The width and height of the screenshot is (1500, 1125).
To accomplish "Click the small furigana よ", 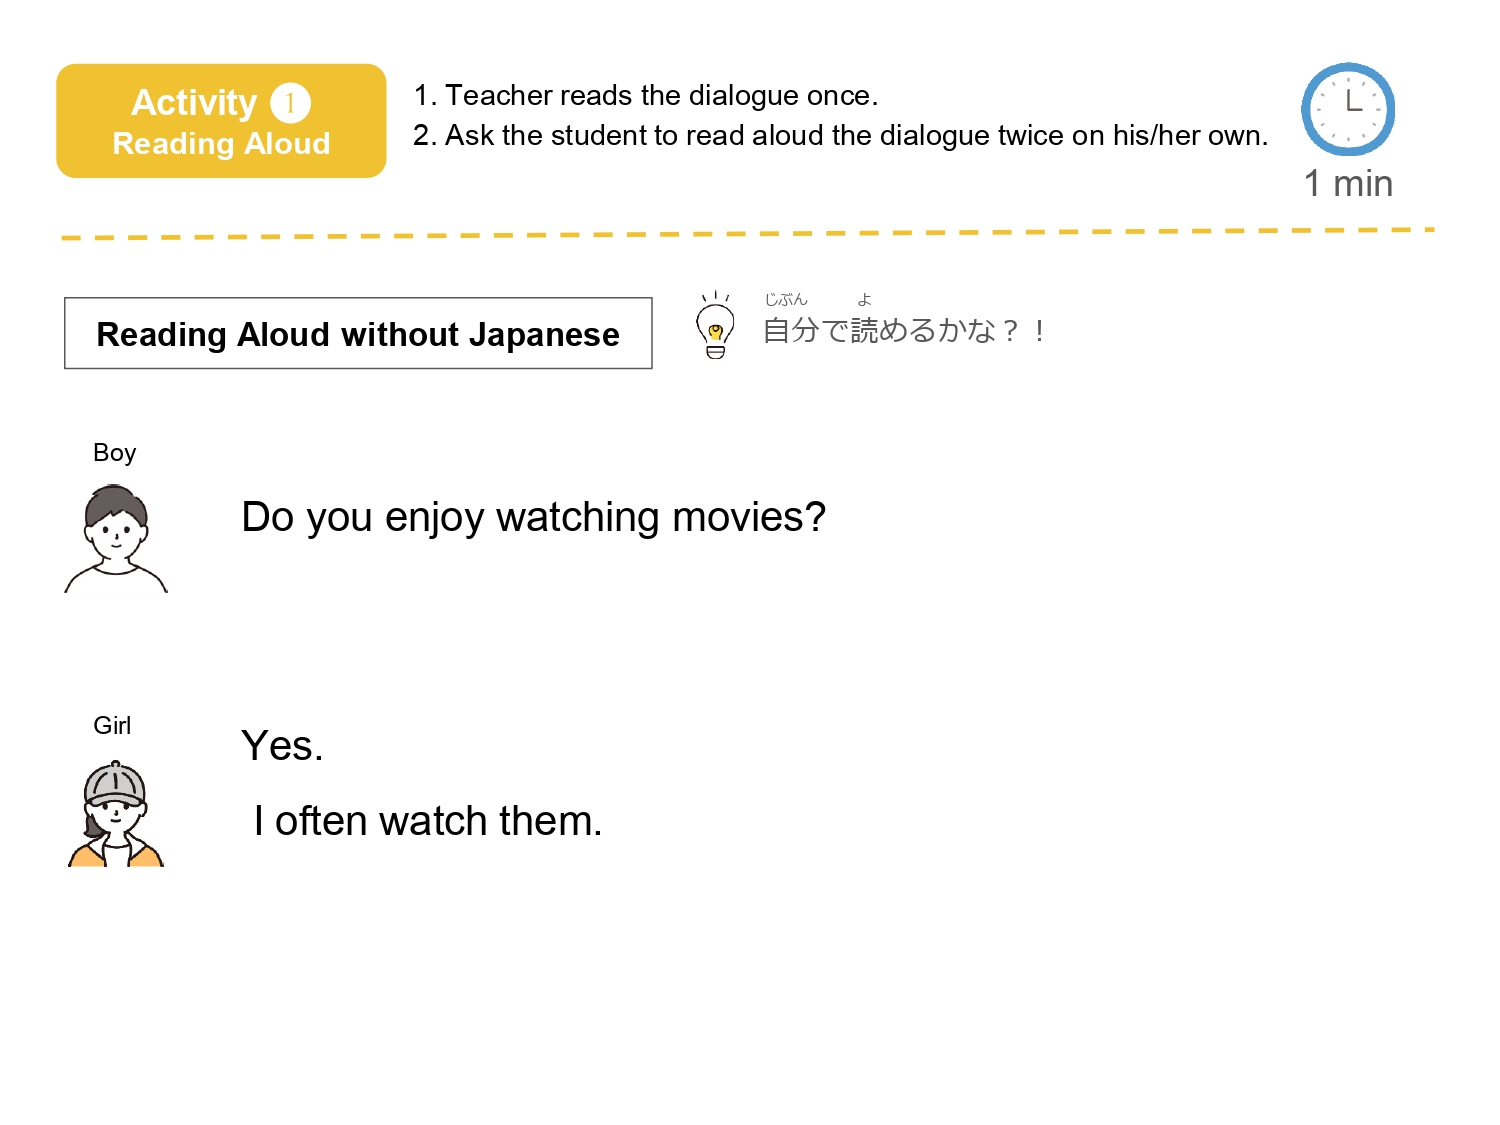I will 865,299.
